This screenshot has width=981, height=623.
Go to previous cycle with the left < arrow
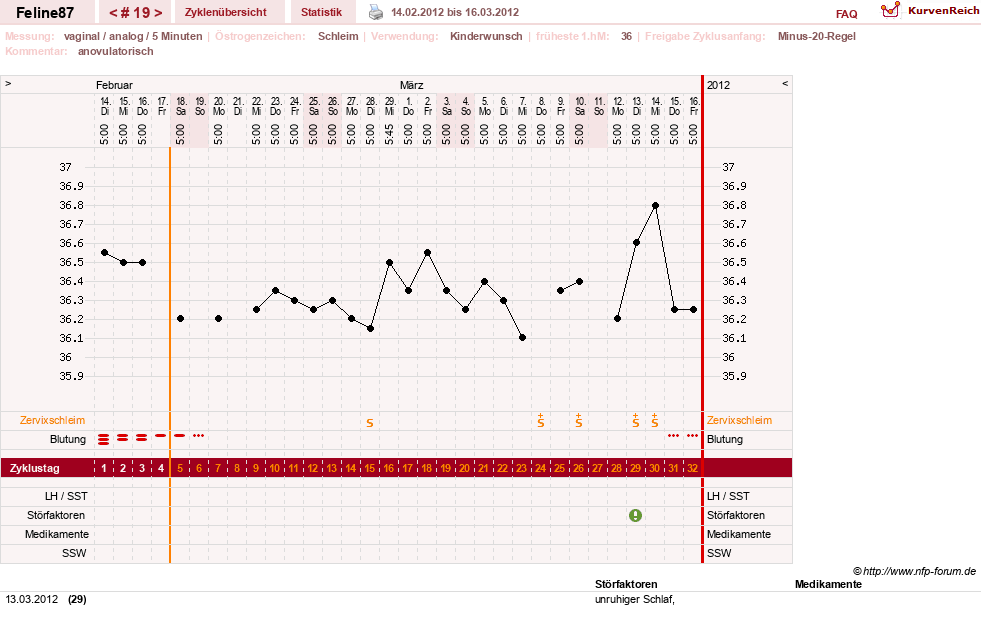pyautogui.click(x=113, y=13)
